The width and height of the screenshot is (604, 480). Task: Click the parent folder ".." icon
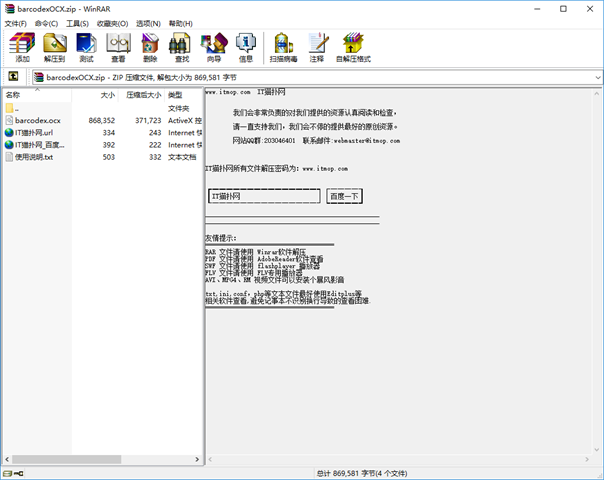tap(9, 108)
